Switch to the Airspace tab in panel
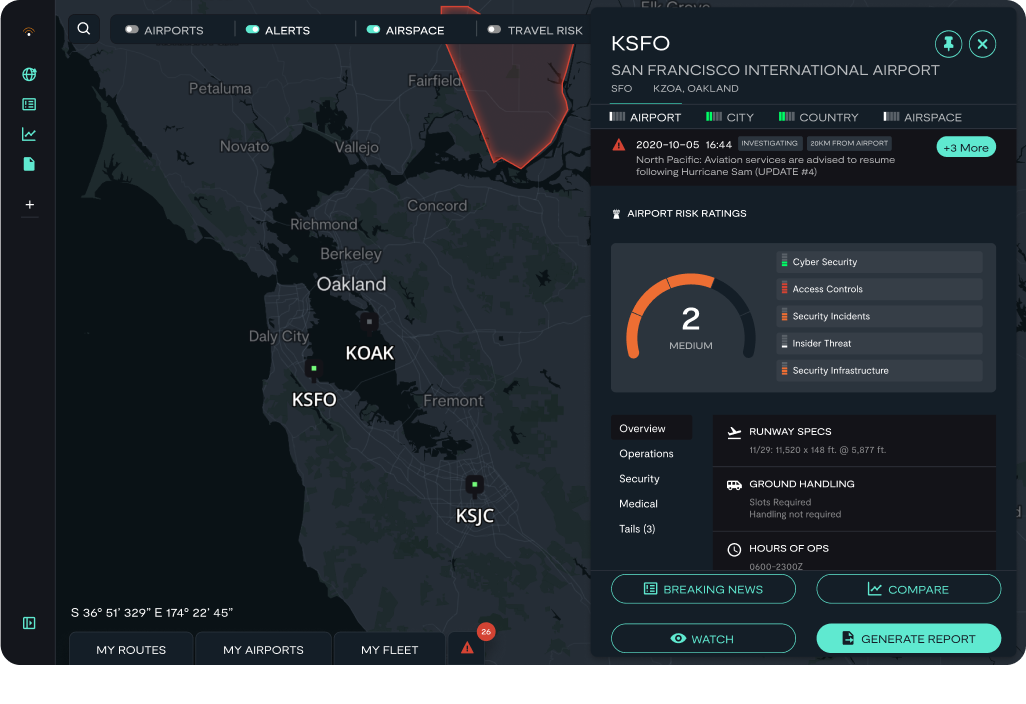Viewport: 1026px width, 704px height. click(x=922, y=117)
